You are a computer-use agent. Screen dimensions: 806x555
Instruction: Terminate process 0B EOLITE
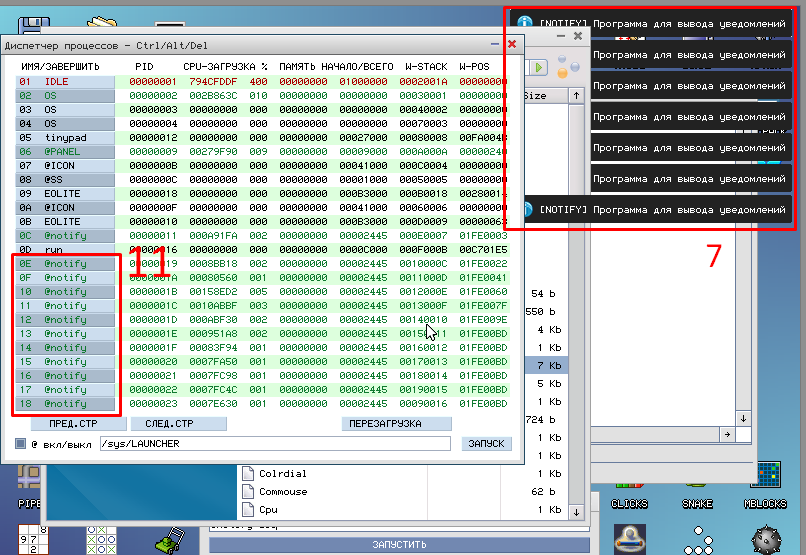pos(65,221)
